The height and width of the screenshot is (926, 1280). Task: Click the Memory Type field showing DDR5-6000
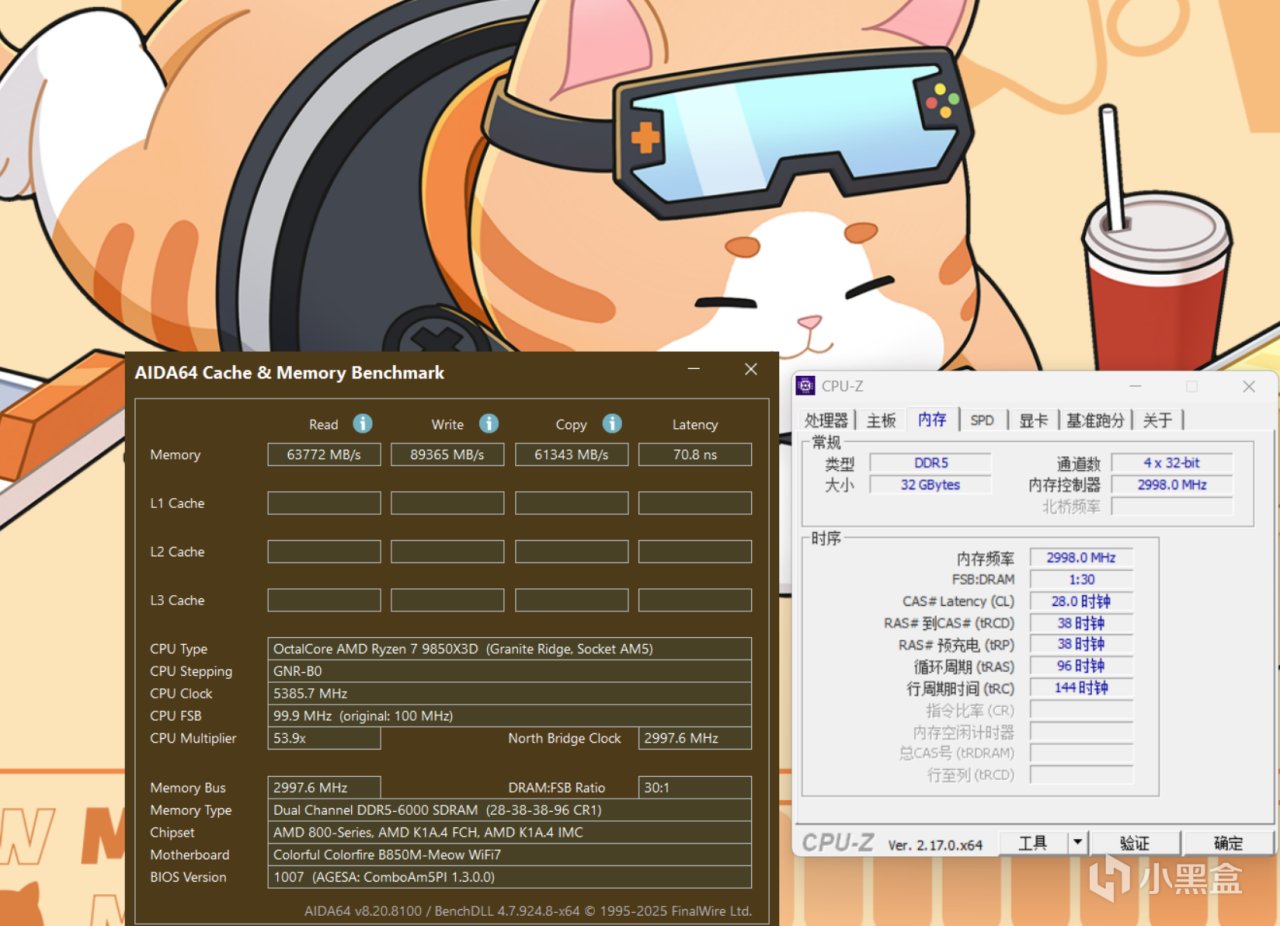coord(510,810)
